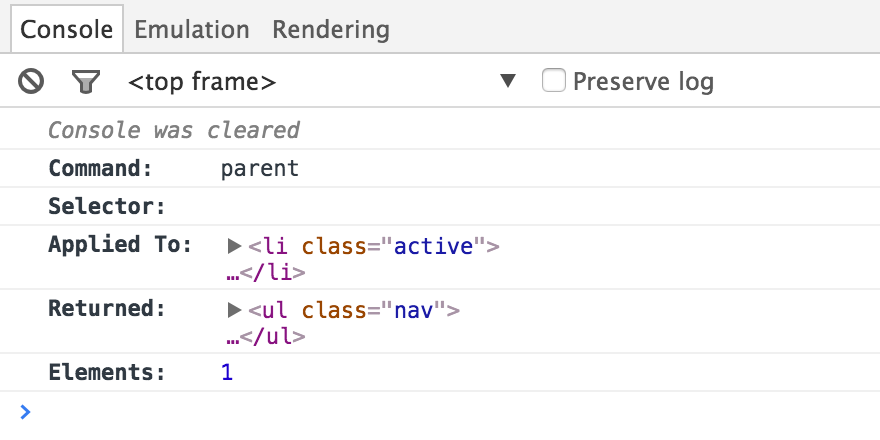Click the blue console prompt chevron
880x440 pixels.
pyautogui.click(x=26, y=412)
